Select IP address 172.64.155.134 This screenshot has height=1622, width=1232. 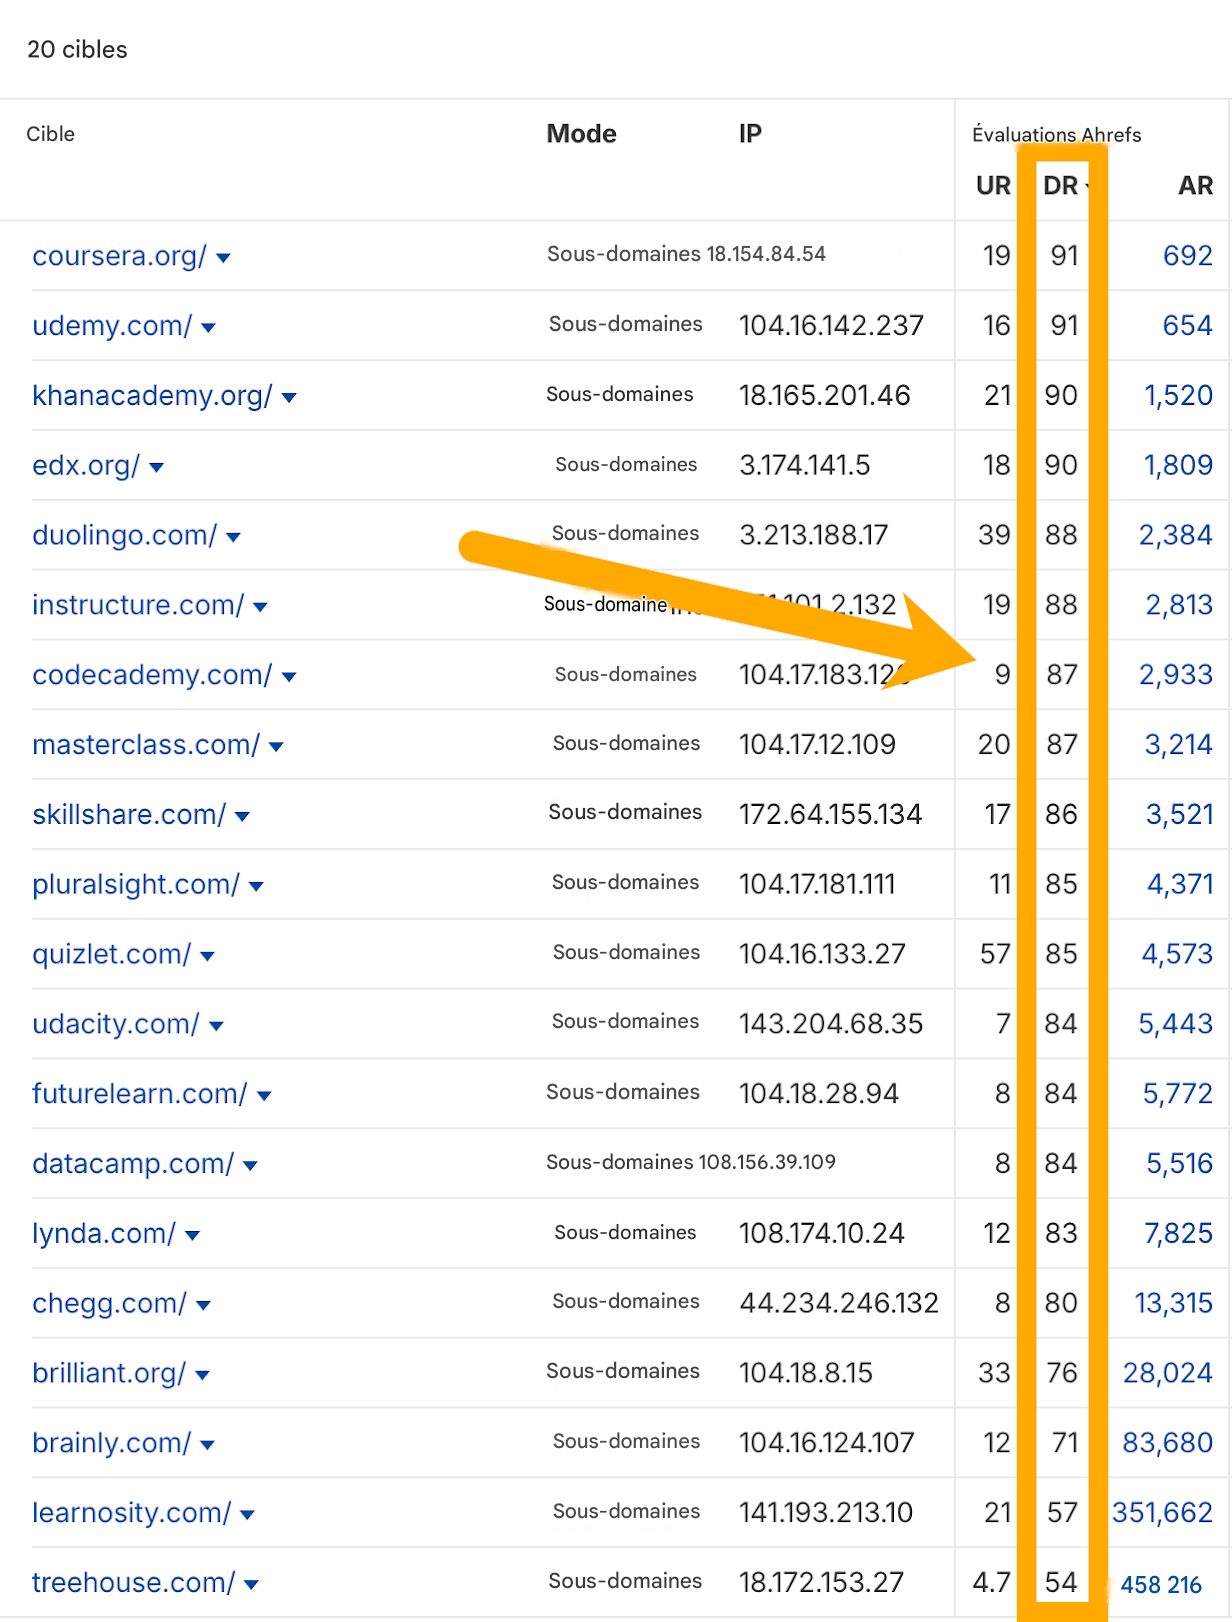(x=830, y=815)
